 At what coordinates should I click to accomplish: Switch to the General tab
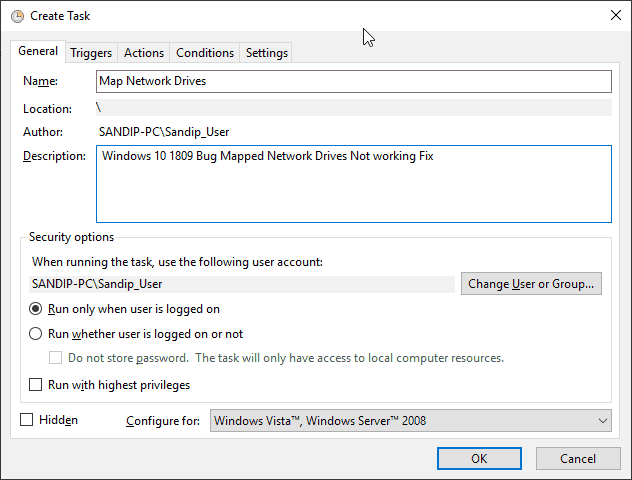pyautogui.click(x=38, y=51)
